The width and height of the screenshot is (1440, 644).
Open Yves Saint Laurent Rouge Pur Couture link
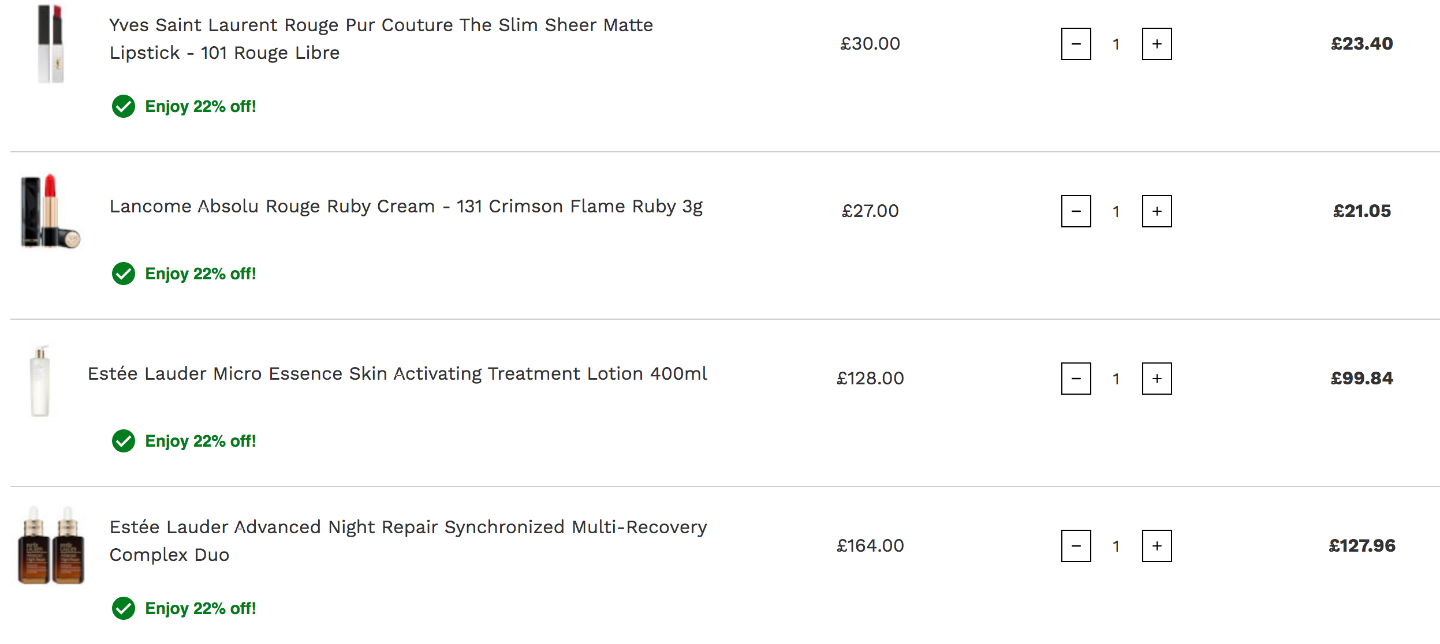pos(381,39)
